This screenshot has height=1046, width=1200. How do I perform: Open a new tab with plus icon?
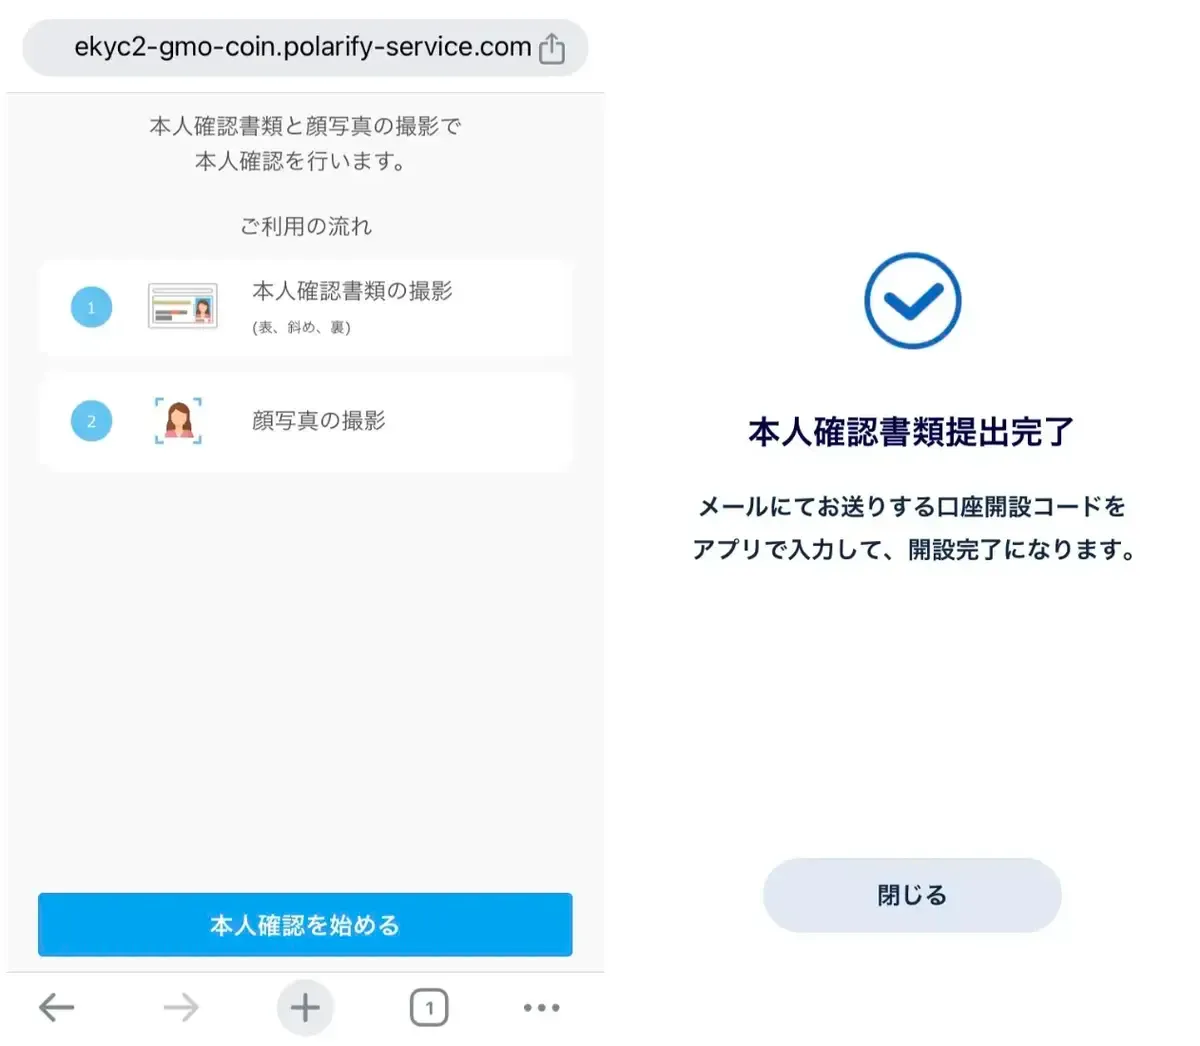(x=305, y=1007)
